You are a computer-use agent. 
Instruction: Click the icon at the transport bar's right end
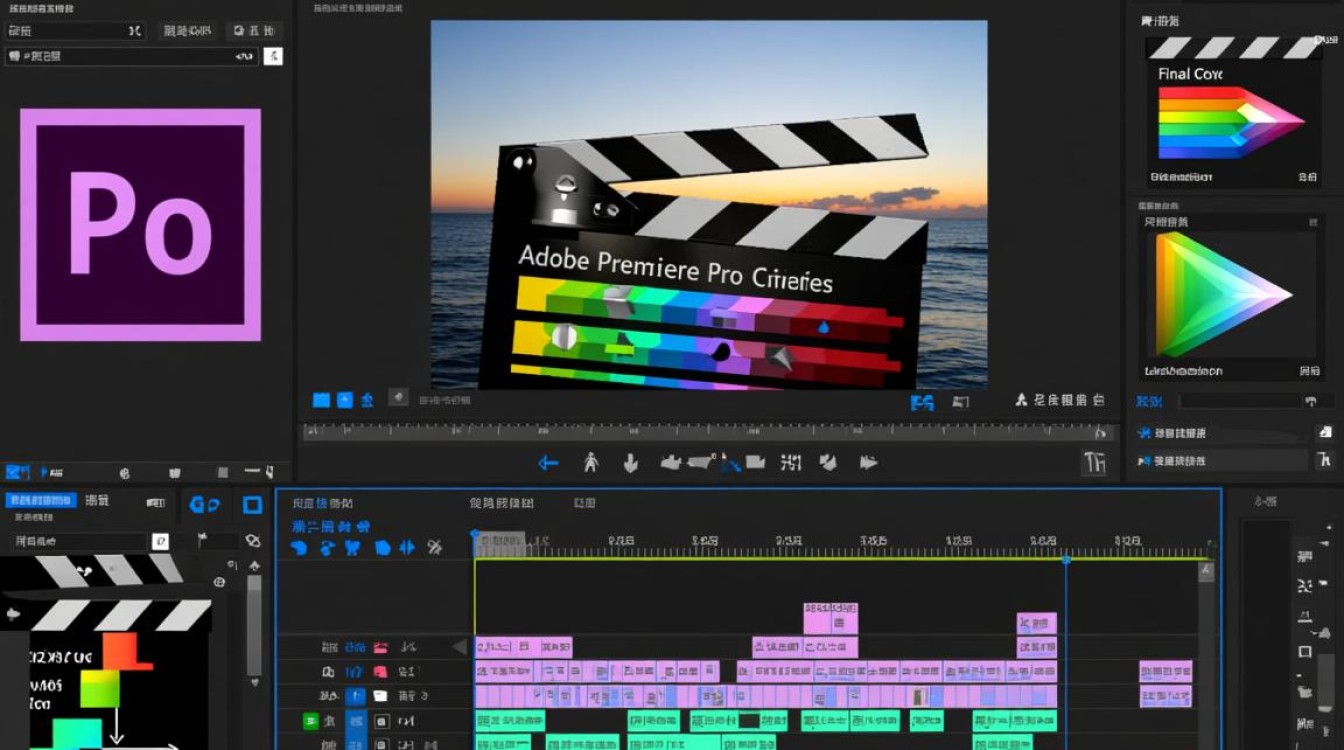point(1095,462)
